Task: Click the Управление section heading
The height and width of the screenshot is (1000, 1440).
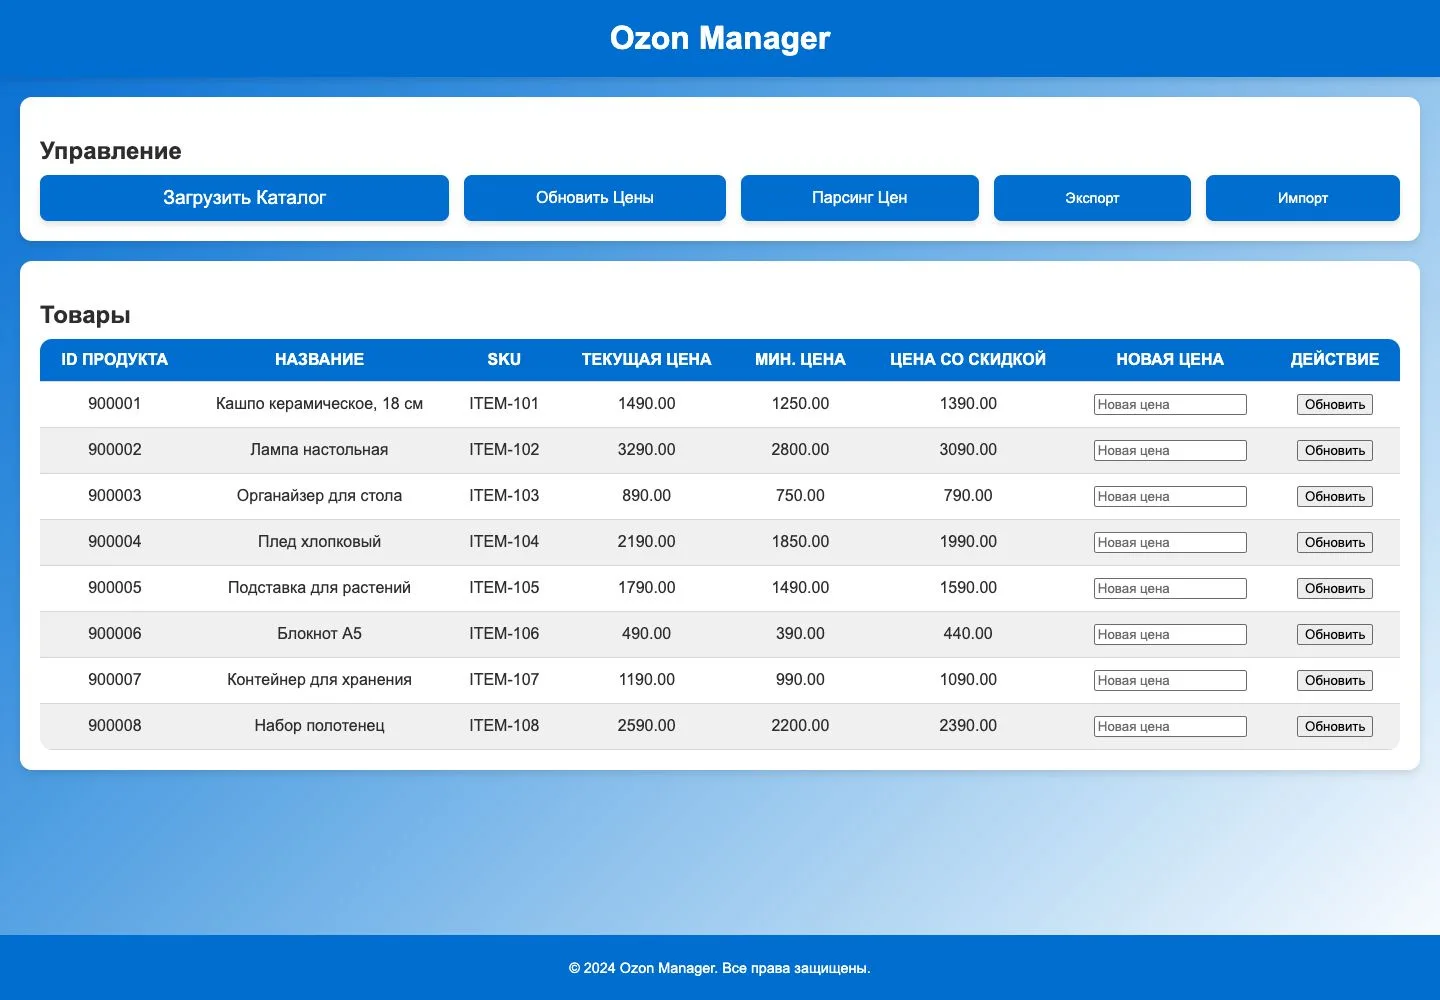Action: [111, 151]
